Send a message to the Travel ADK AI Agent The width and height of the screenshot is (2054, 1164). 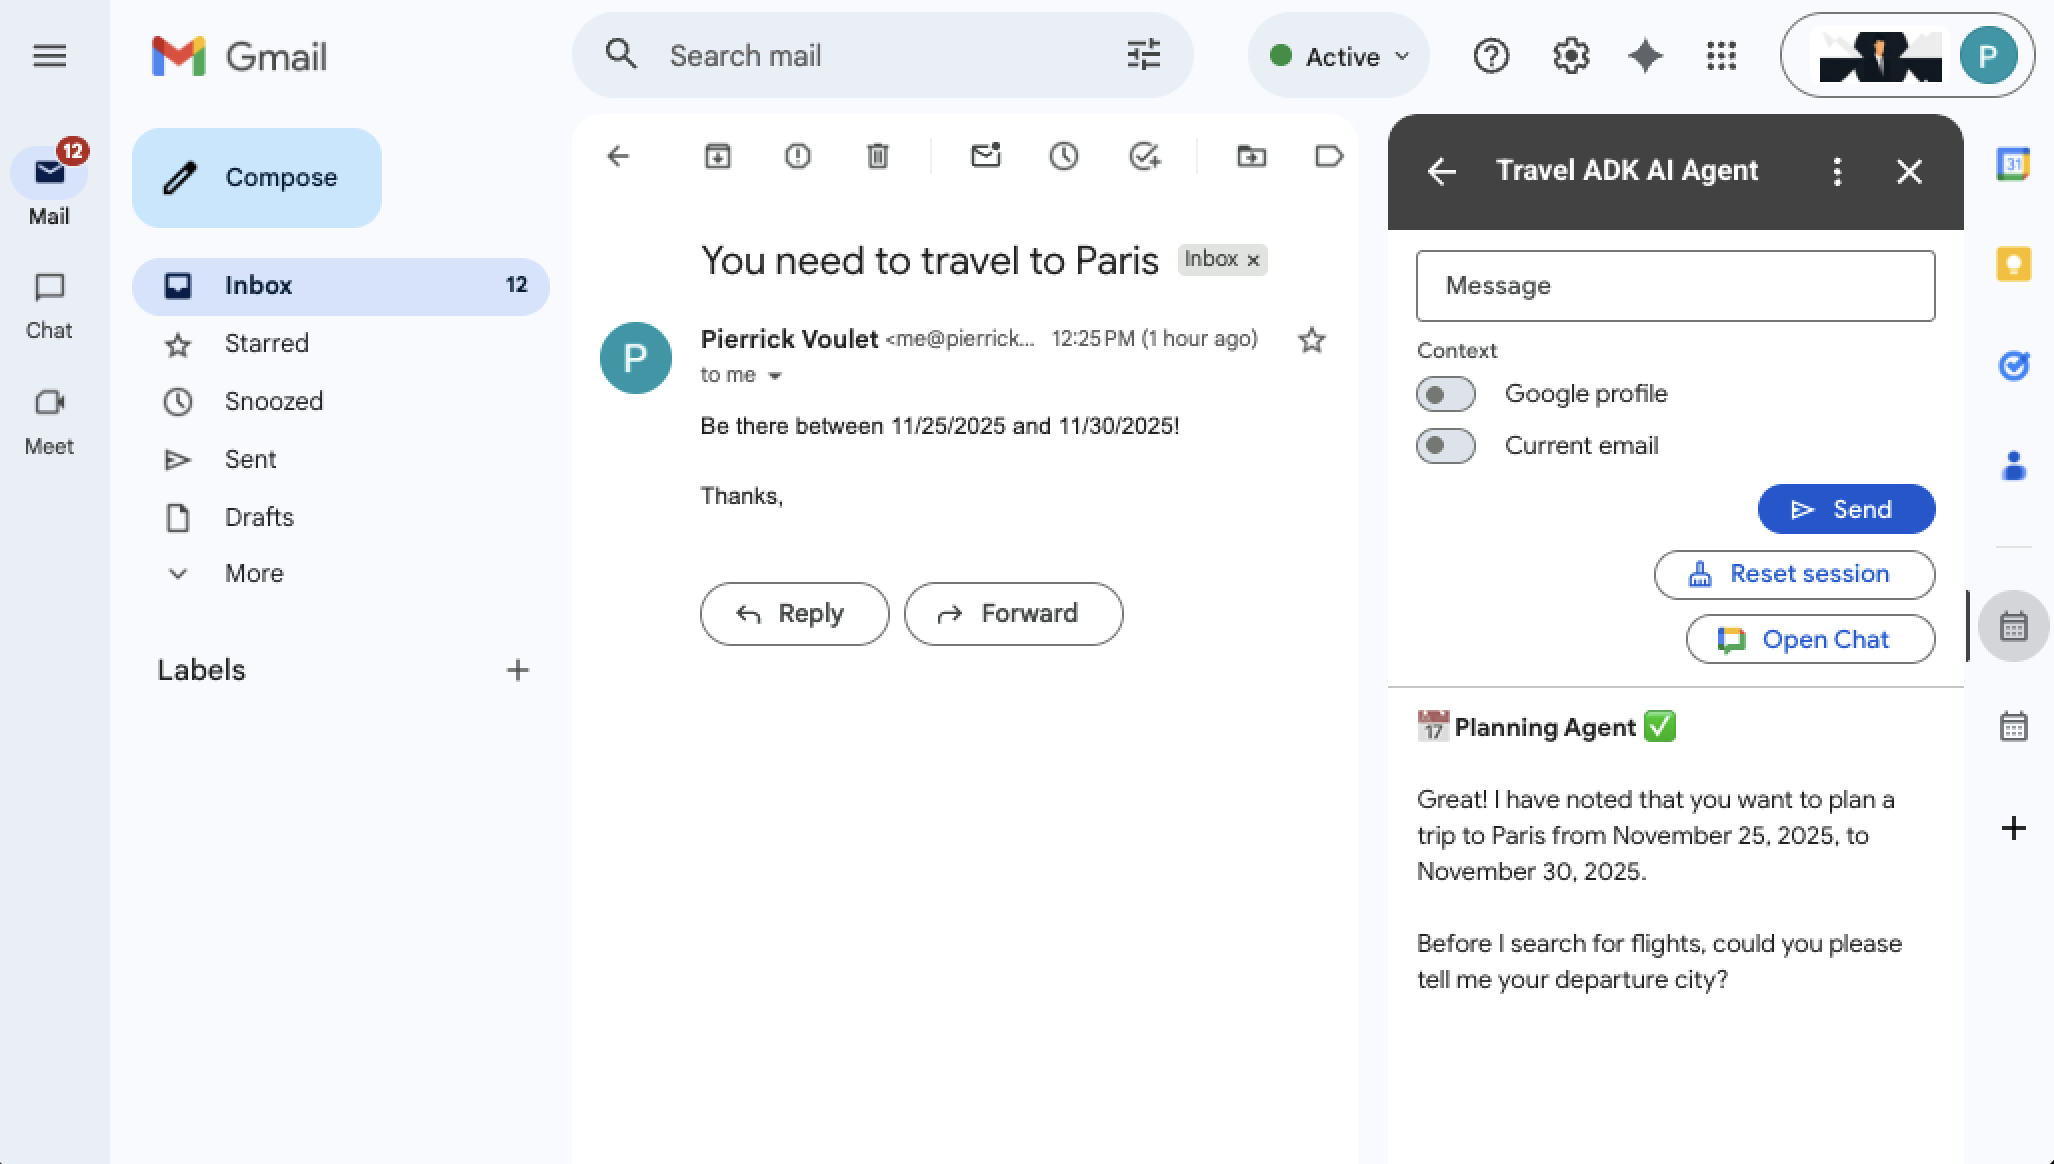pyautogui.click(x=1845, y=509)
